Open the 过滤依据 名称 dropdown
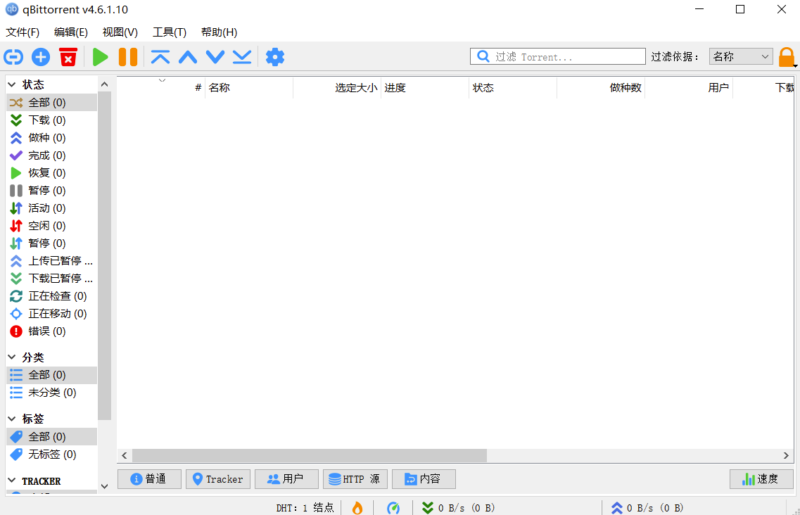 [x=740, y=57]
